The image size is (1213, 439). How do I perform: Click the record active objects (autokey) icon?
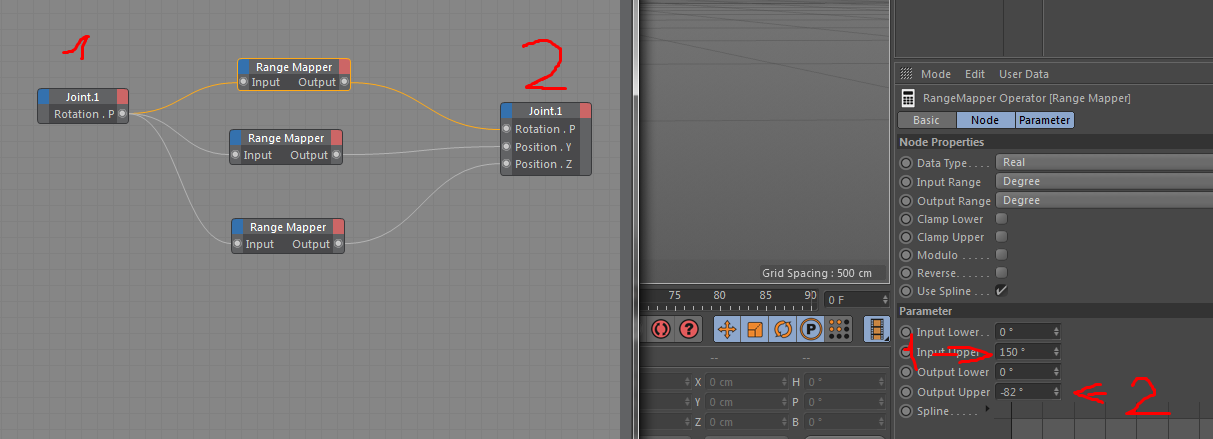(x=660, y=328)
